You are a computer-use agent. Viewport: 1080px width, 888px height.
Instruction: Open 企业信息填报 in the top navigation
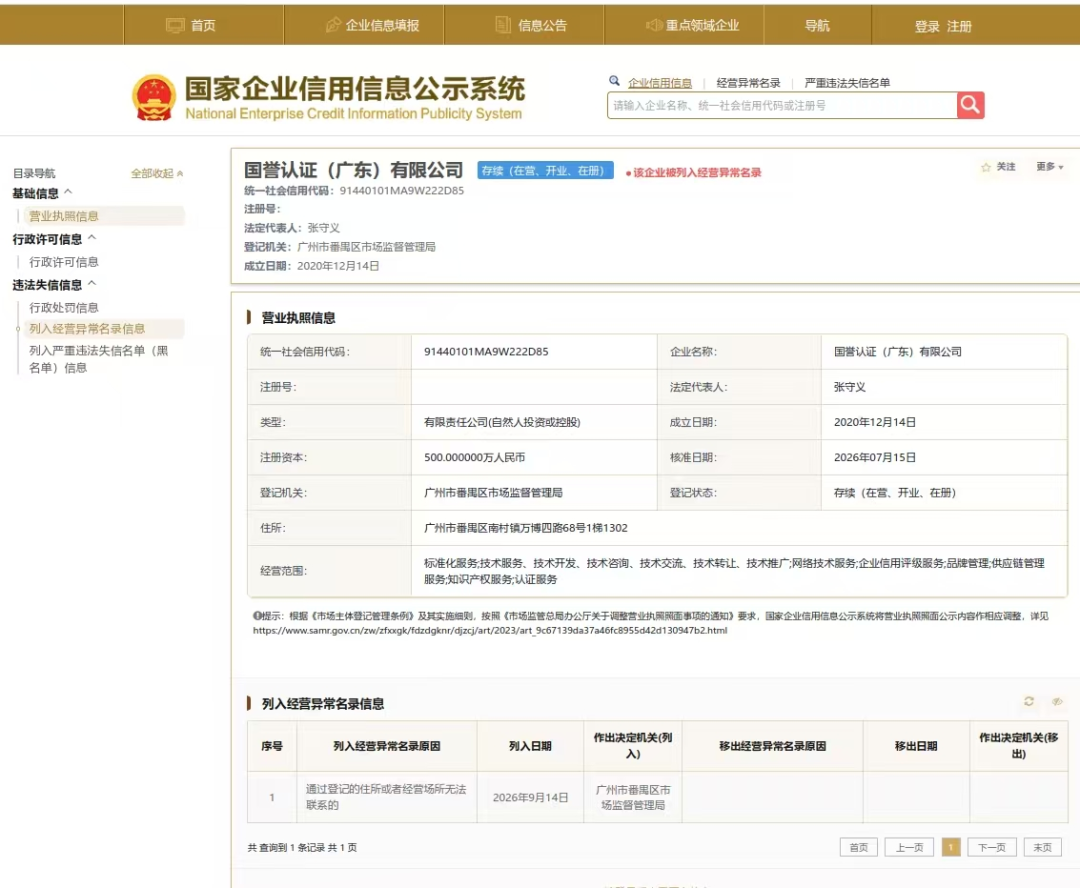[372, 25]
